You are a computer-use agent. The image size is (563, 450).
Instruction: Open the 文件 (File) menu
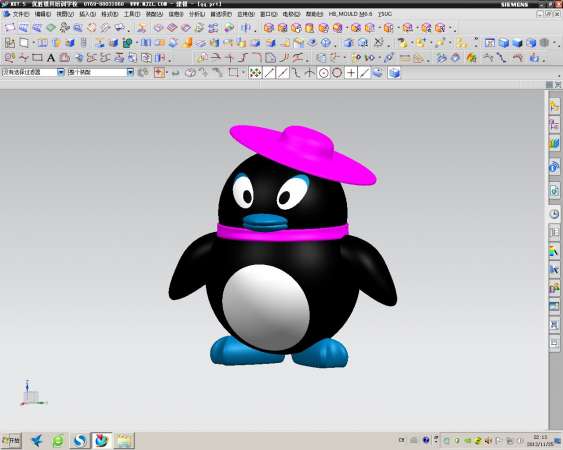click(x=21, y=14)
